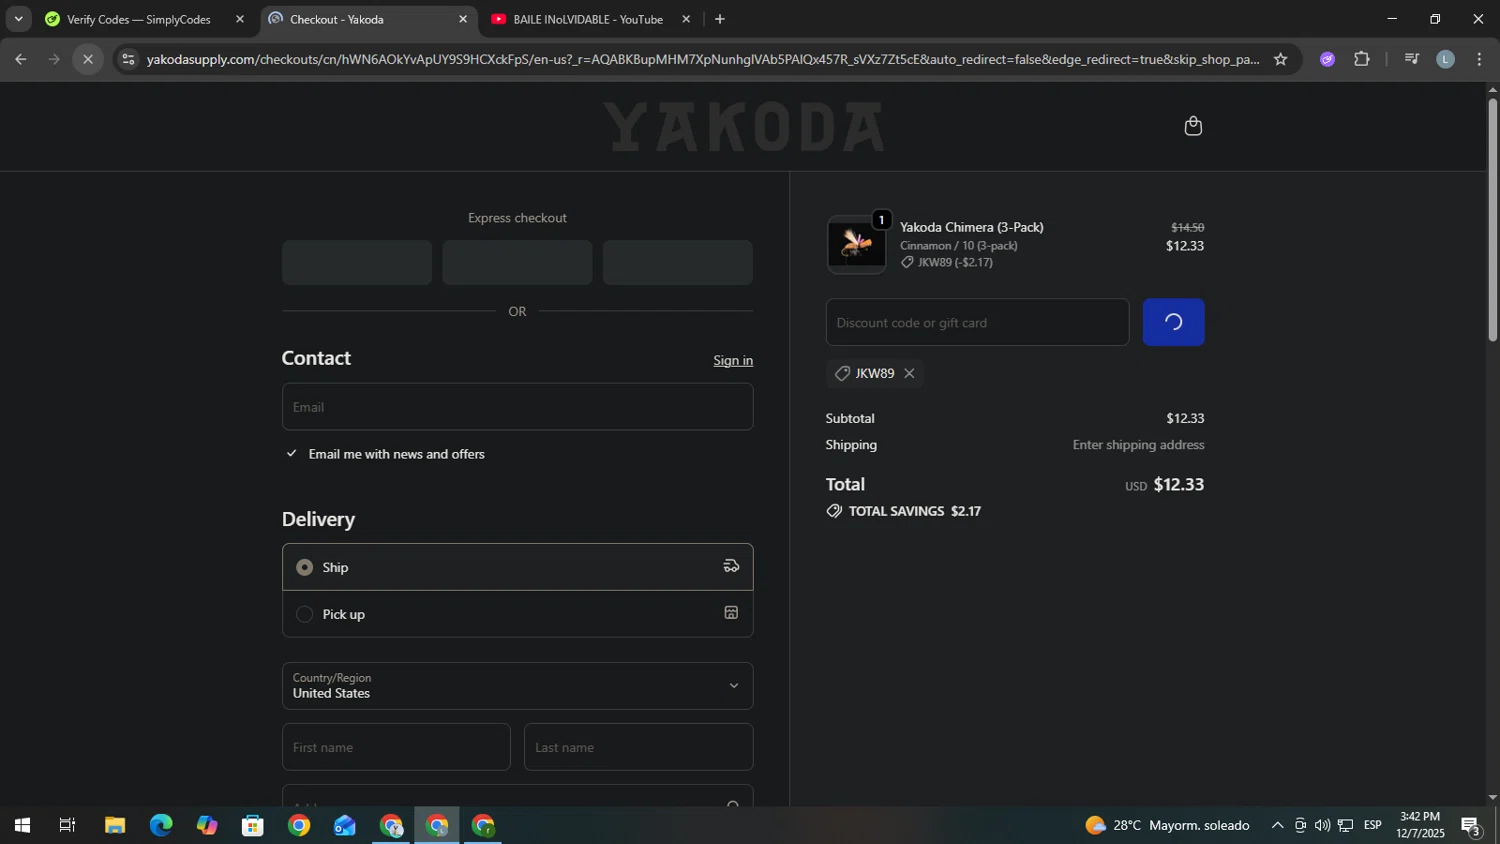Screen dimensions: 1500x844
Task: Close the Checkout - Yakoda tab
Action: tap(462, 19)
